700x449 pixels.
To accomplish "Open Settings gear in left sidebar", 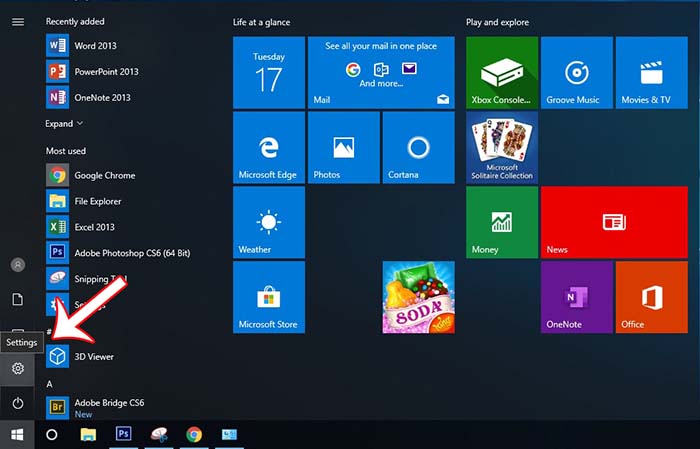I will tap(18, 368).
